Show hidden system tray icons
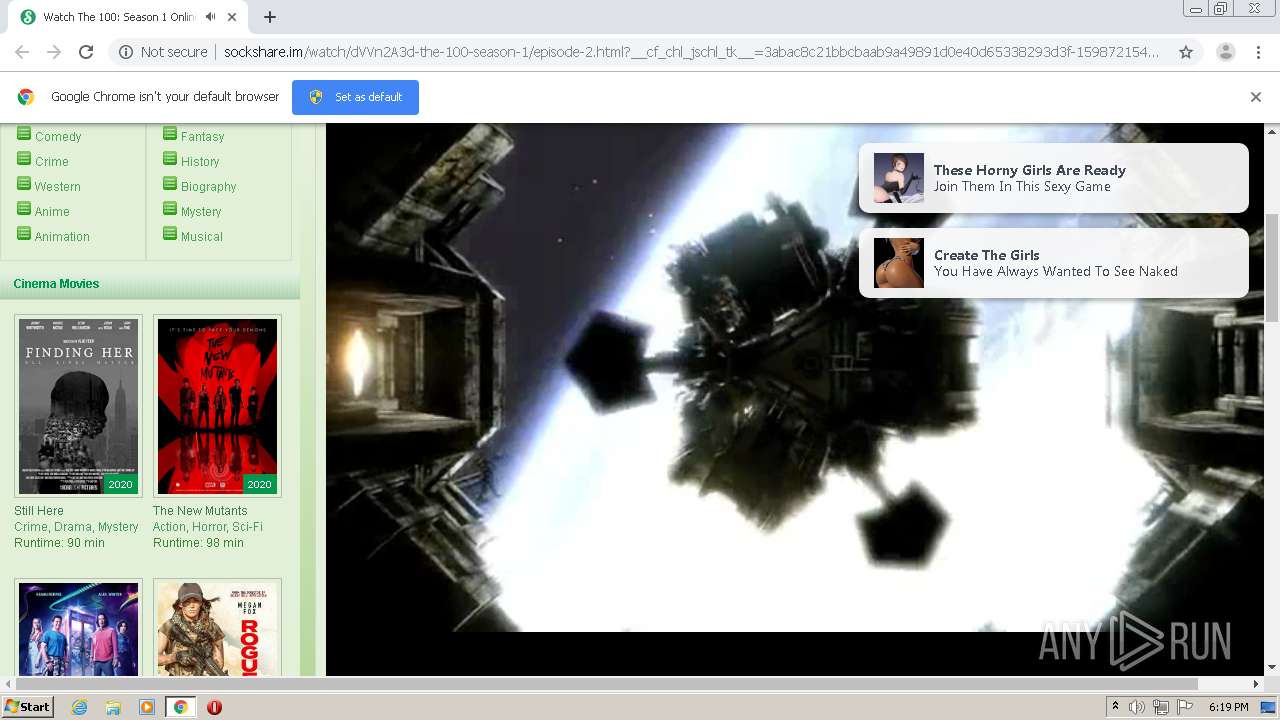The width and height of the screenshot is (1280, 720). [1115, 707]
